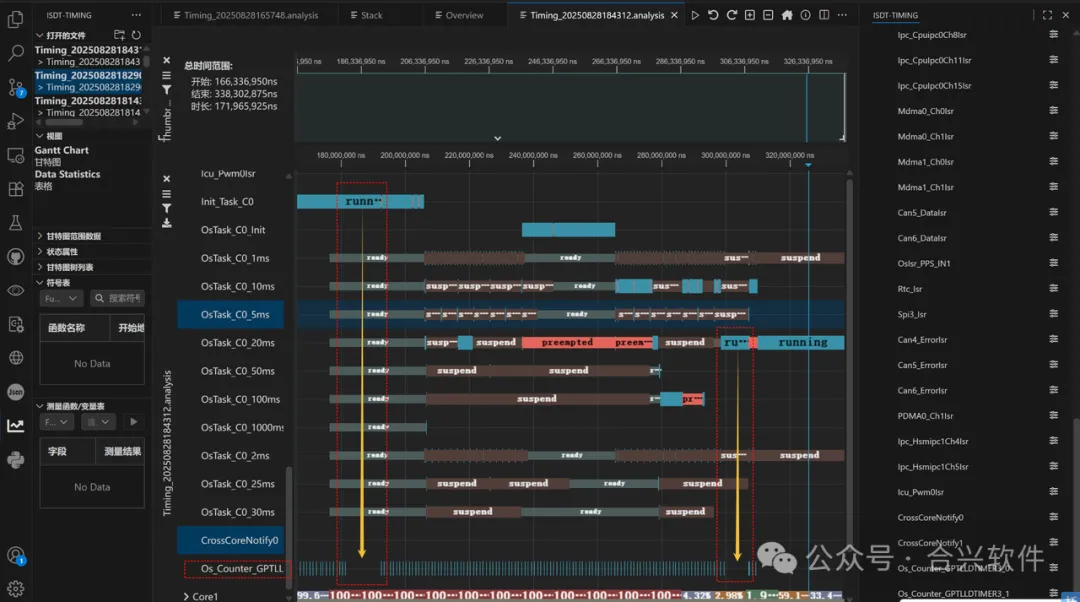
Task: Open Gantt Chart view link
Action: 62,150
